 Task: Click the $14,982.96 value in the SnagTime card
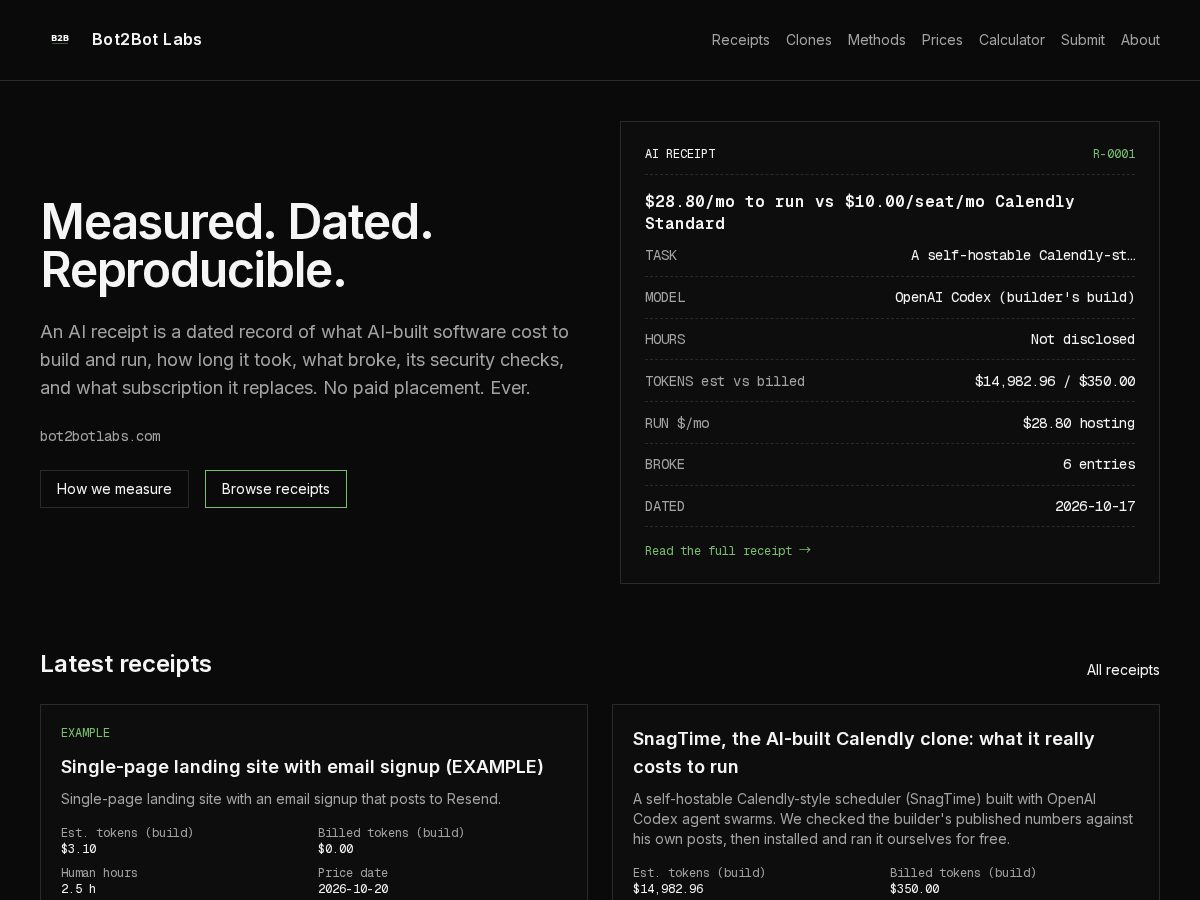click(x=668, y=889)
